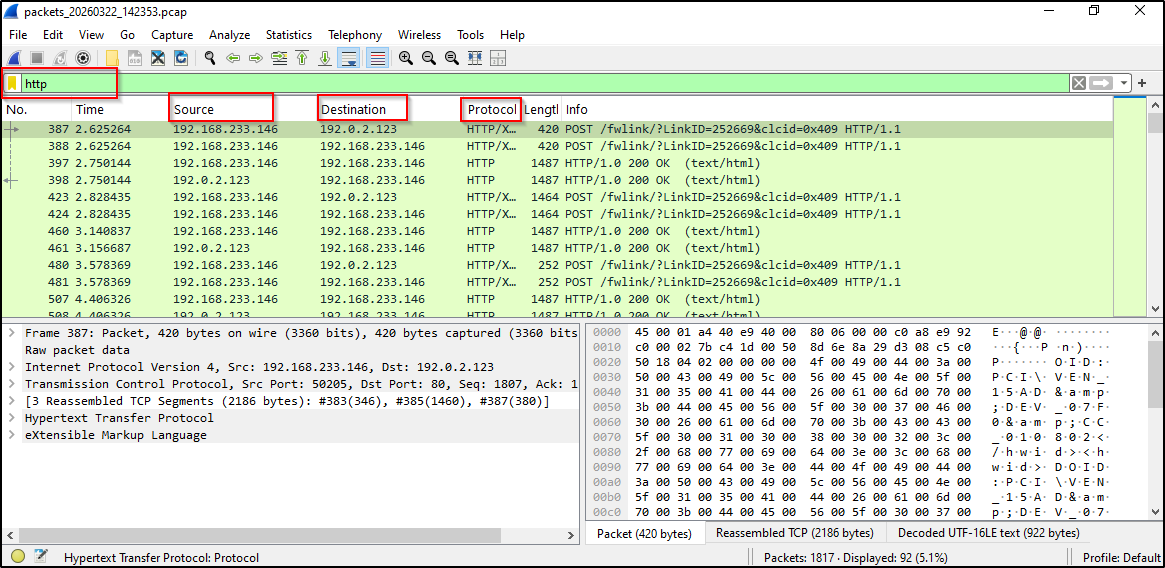This screenshot has width=1165, height=568.
Task: Clear the display filter with X button
Action: 1079,84
